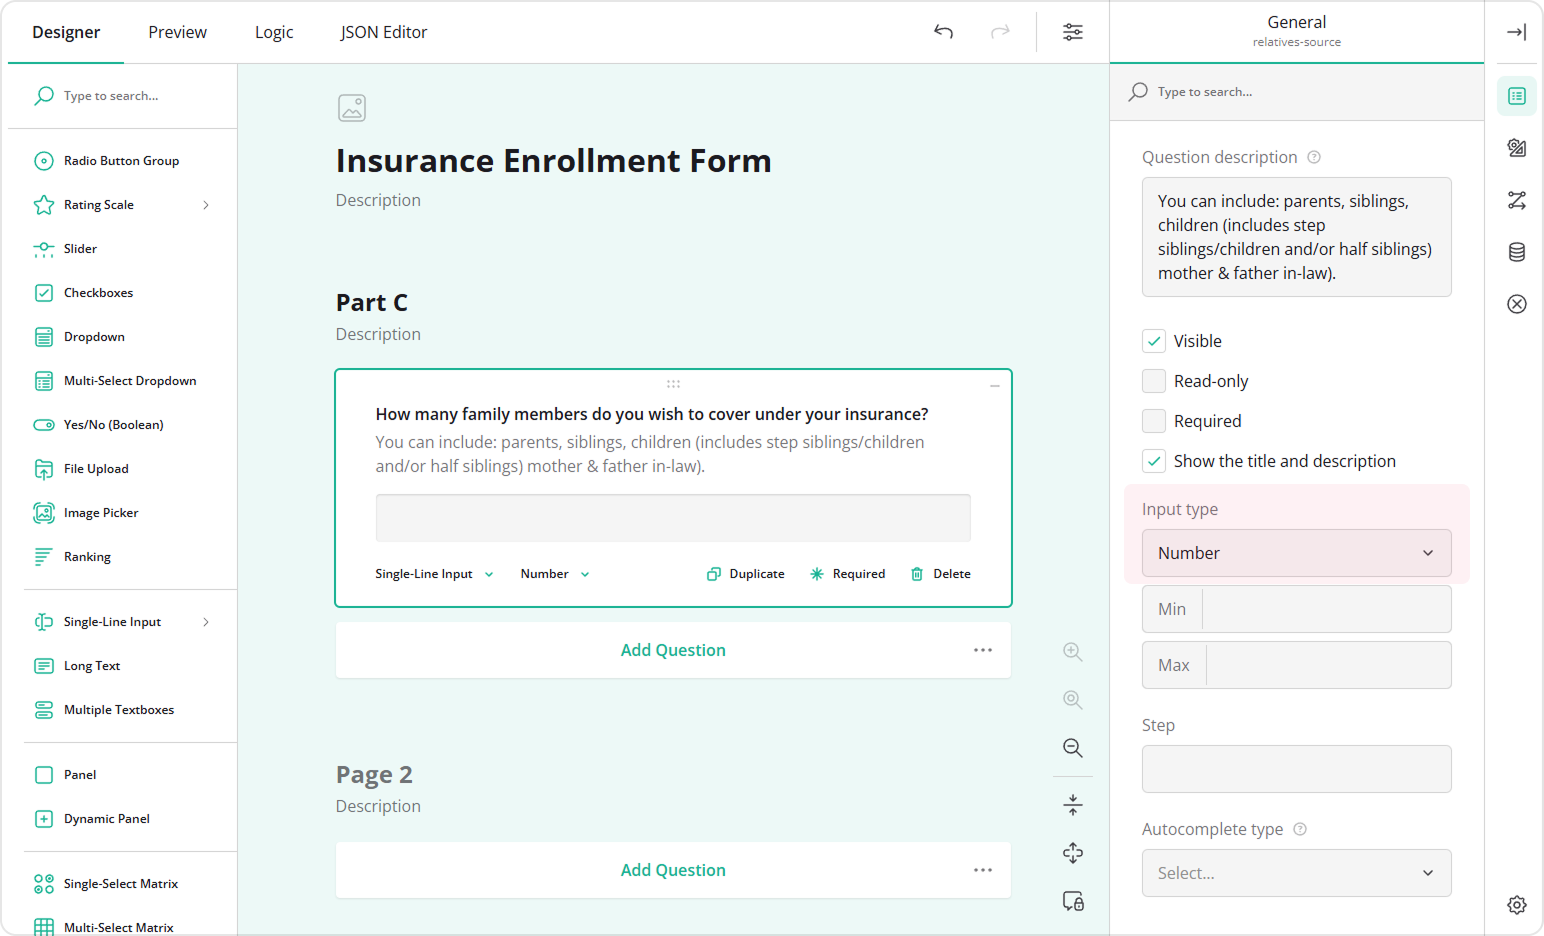Click the Delete trash icon on question
Screen dimensions: 1544x936
click(x=917, y=574)
